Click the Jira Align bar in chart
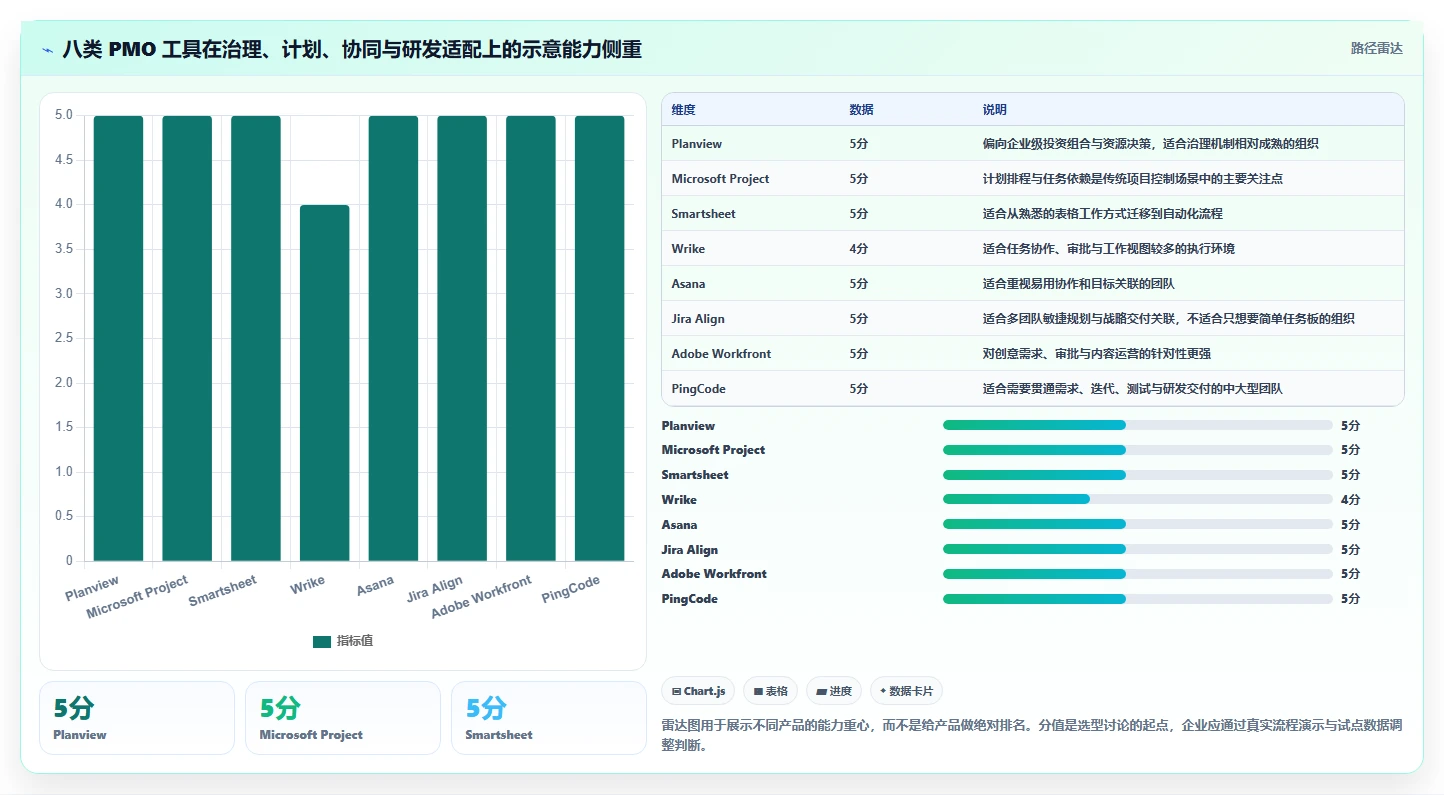Viewport: 1444px width, 795px height. pyautogui.click(x=462, y=338)
